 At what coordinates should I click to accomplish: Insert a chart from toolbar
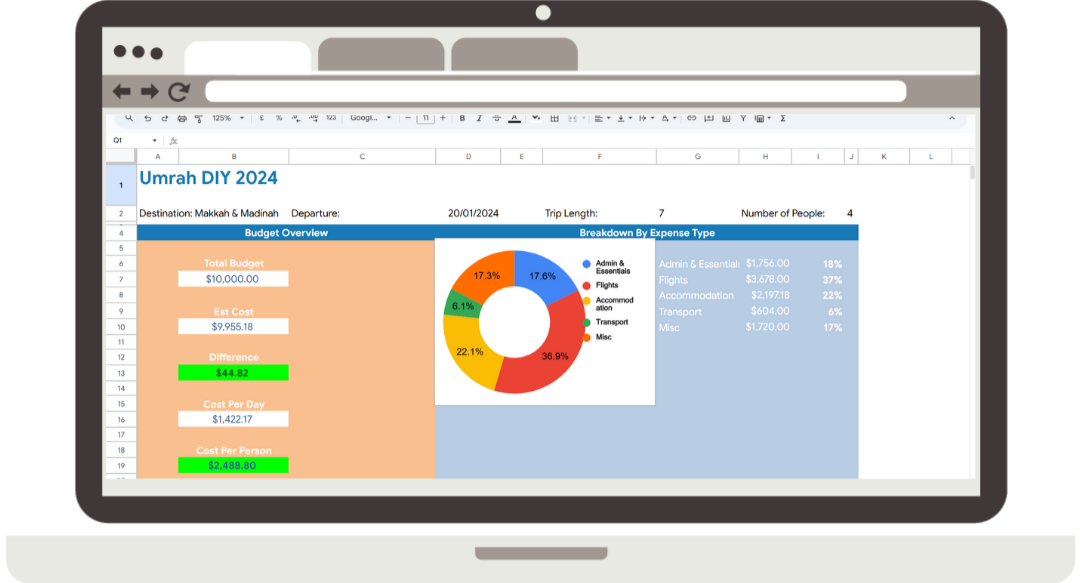coord(726,119)
